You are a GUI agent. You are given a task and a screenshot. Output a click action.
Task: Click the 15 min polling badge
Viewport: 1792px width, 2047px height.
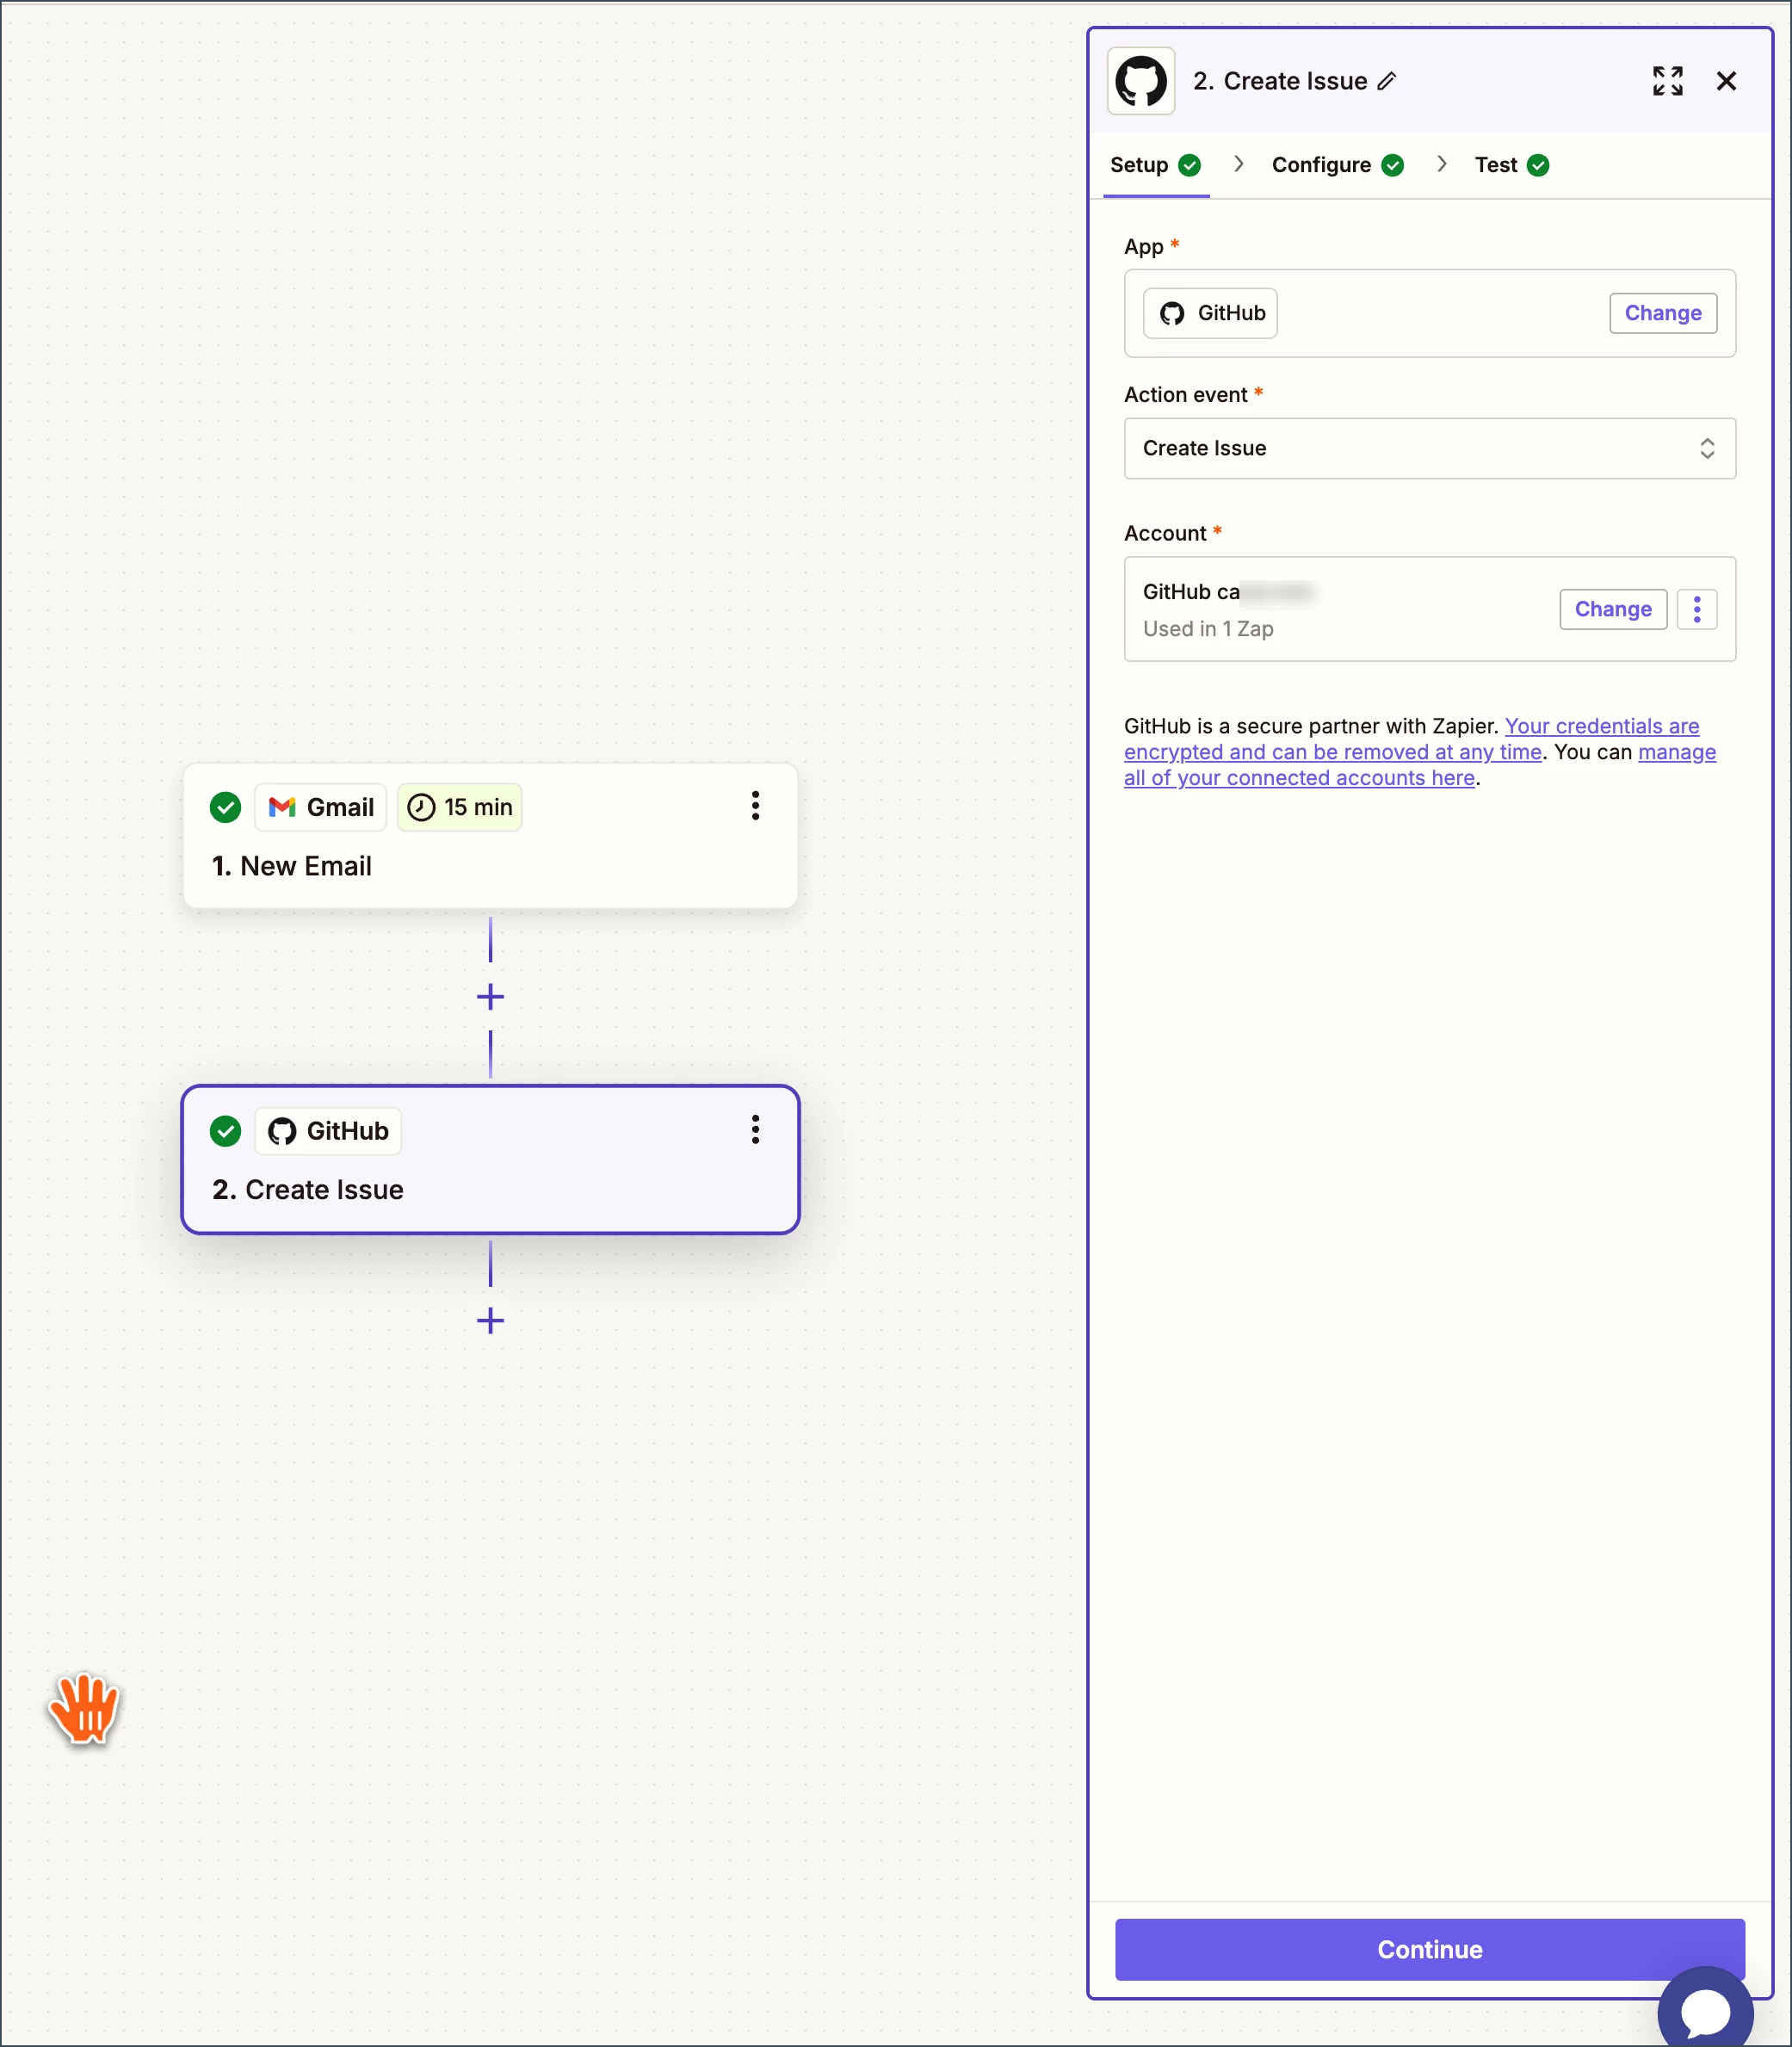[x=460, y=807]
